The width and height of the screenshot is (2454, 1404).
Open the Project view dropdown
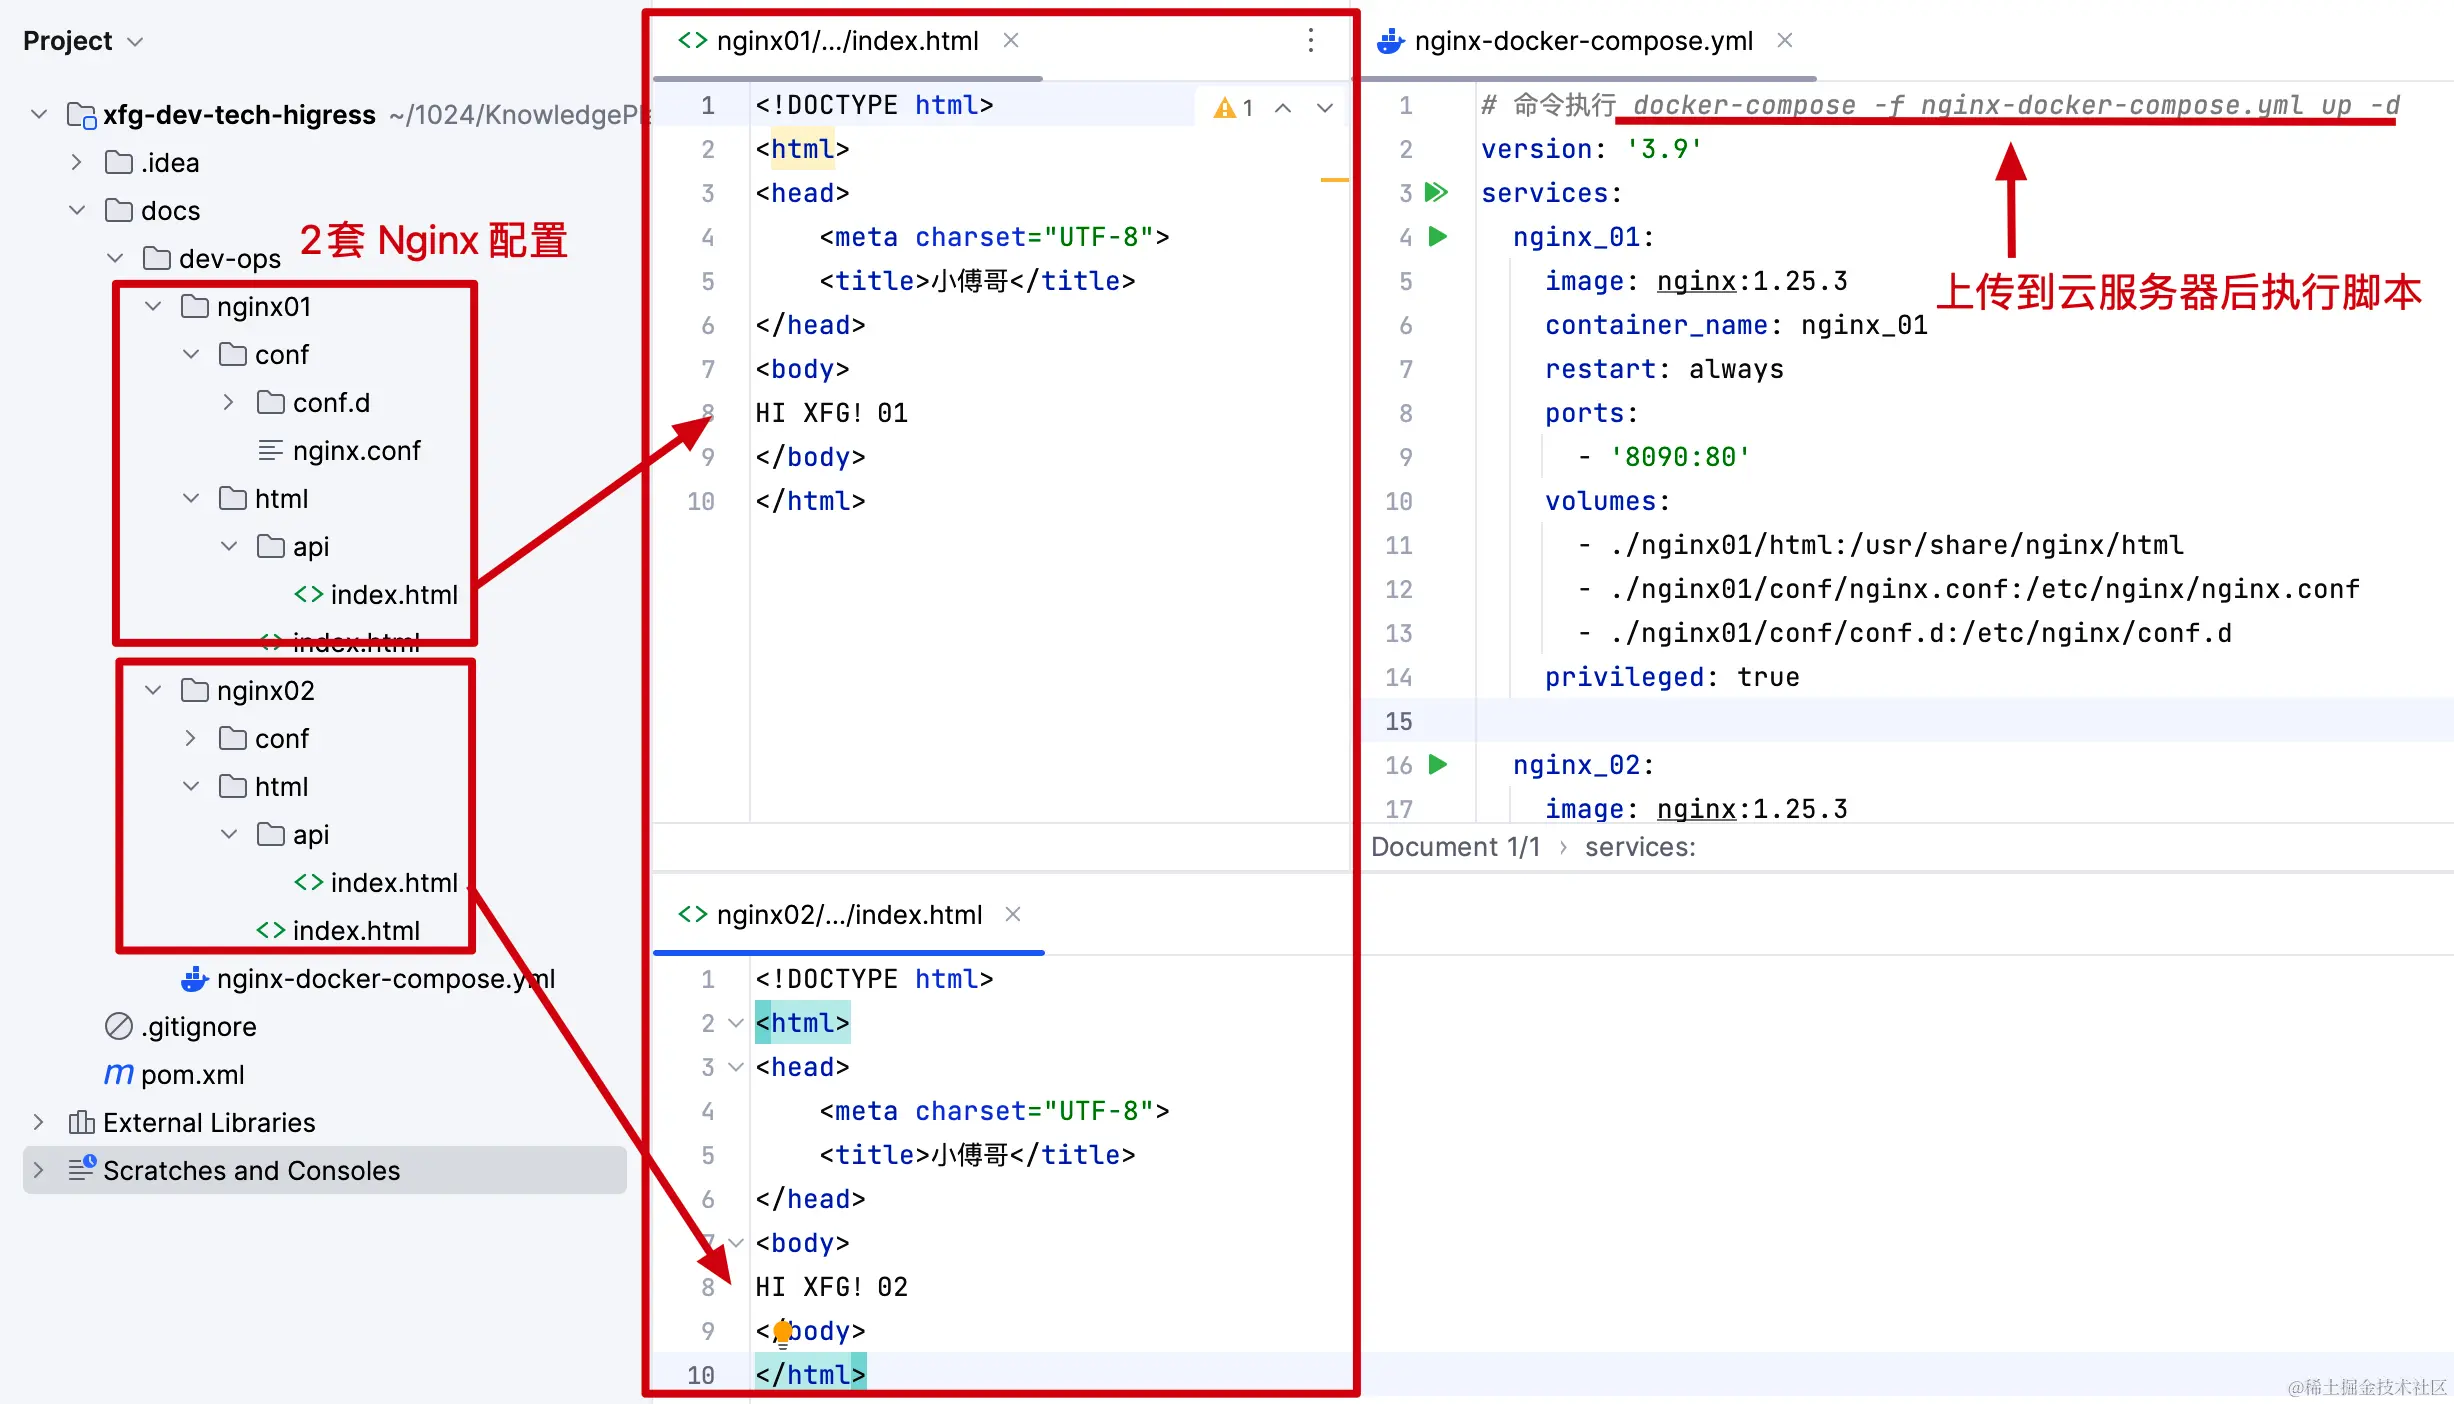[x=136, y=42]
